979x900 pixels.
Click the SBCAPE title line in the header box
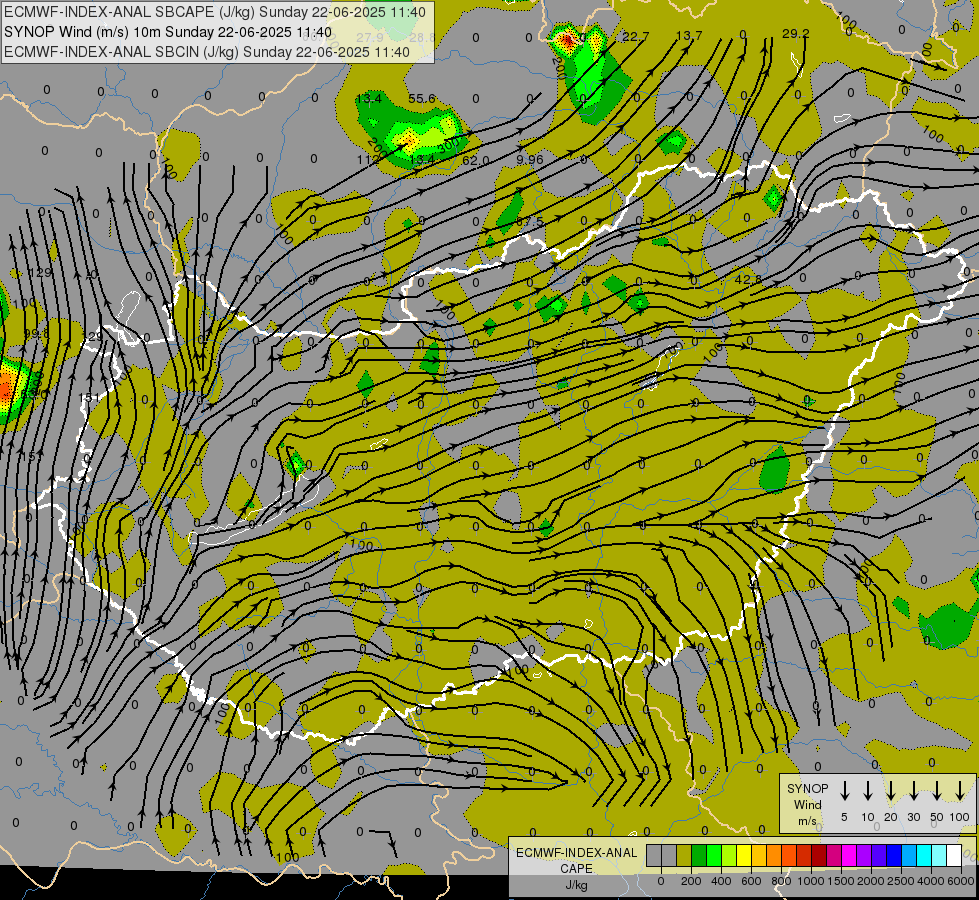pos(215,12)
